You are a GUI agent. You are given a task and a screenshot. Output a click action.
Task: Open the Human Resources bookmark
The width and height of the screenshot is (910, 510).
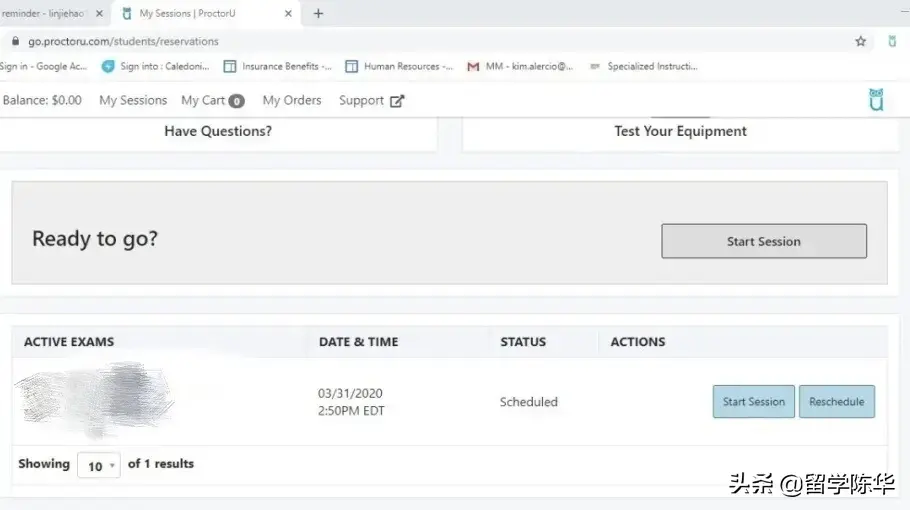point(399,67)
